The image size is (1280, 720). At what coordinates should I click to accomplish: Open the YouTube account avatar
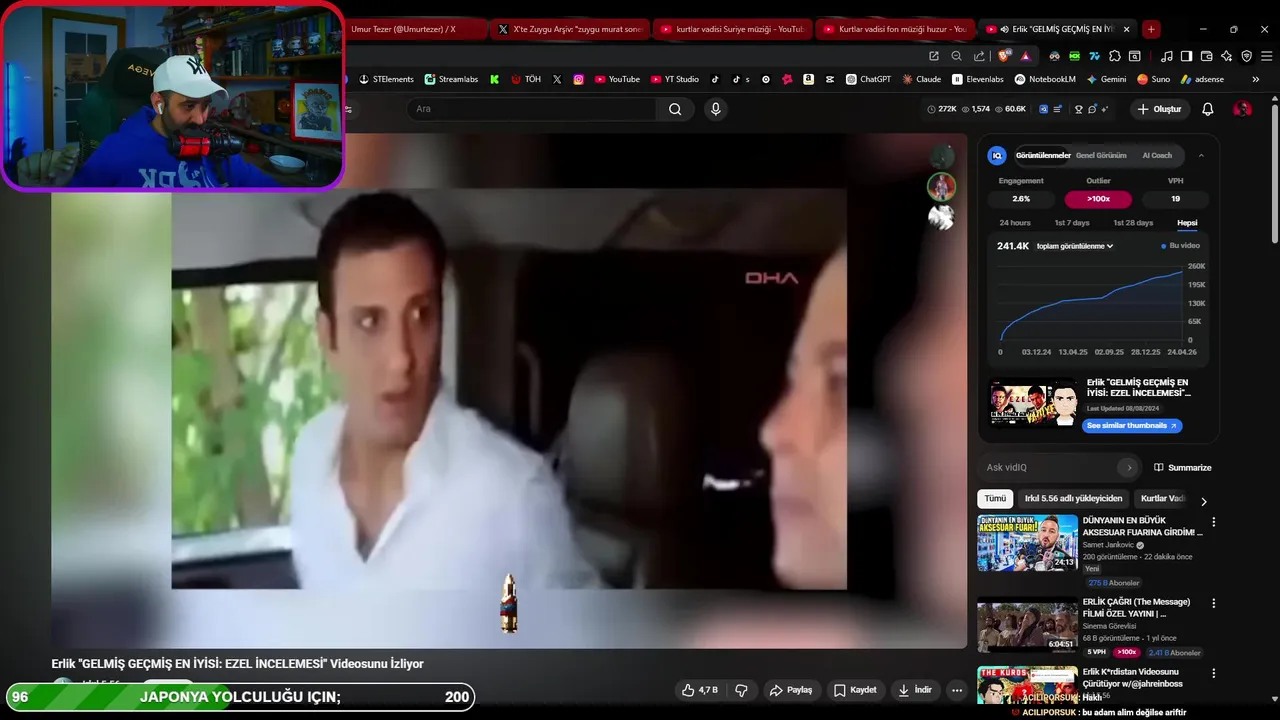click(x=1242, y=109)
